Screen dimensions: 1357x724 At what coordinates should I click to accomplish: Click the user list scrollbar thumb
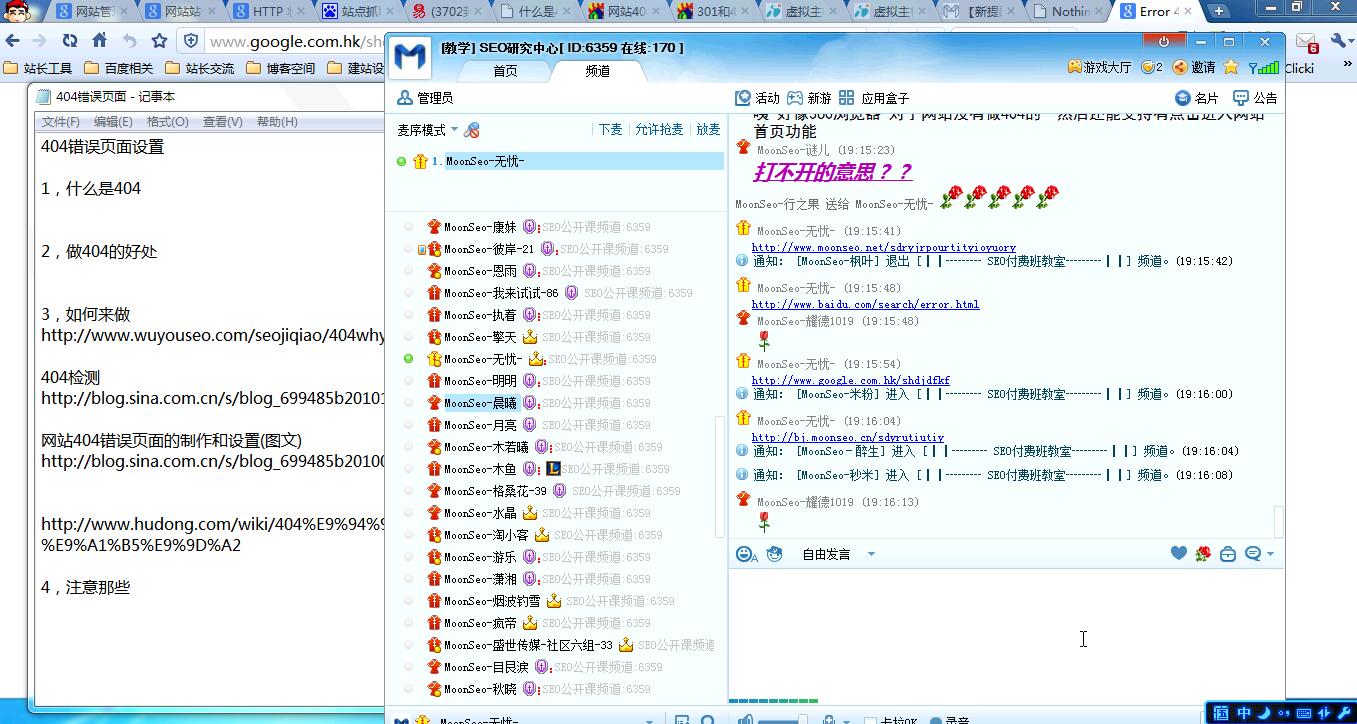pyautogui.click(x=720, y=475)
